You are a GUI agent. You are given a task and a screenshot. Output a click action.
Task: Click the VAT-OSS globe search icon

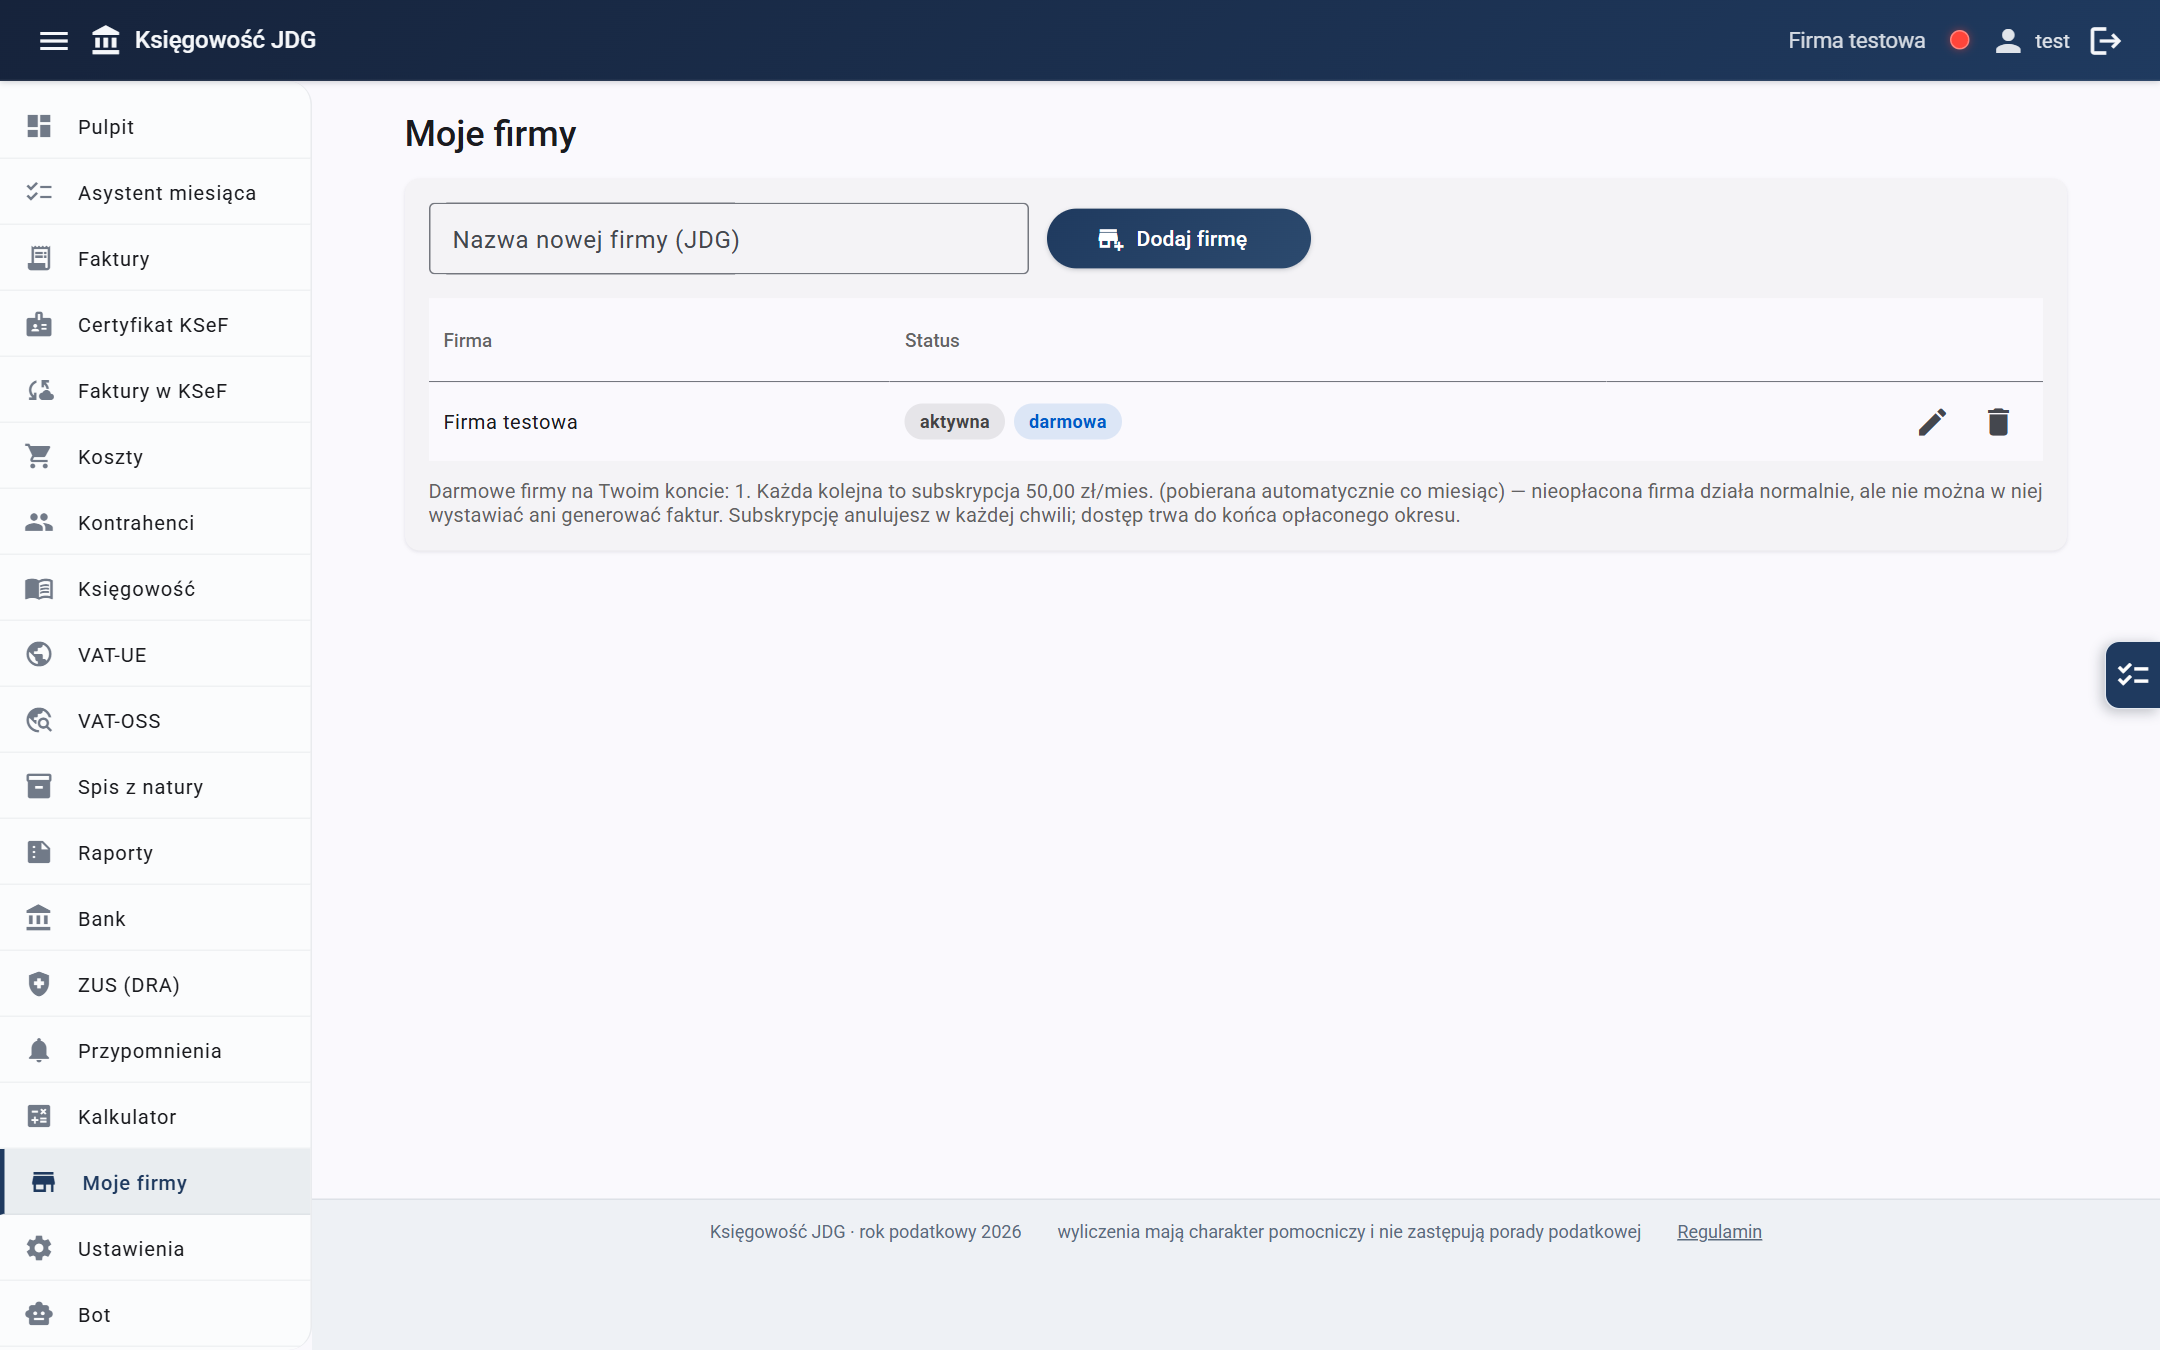click(x=39, y=720)
